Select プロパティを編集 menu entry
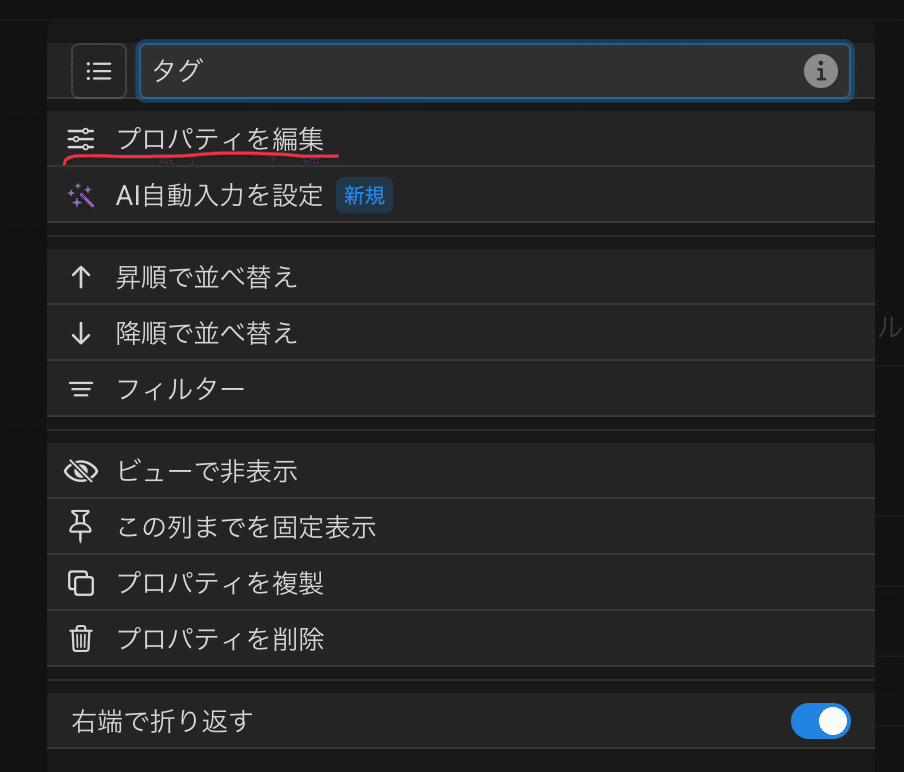The height and width of the screenshot is (772, 904). (x=220, y=140)
